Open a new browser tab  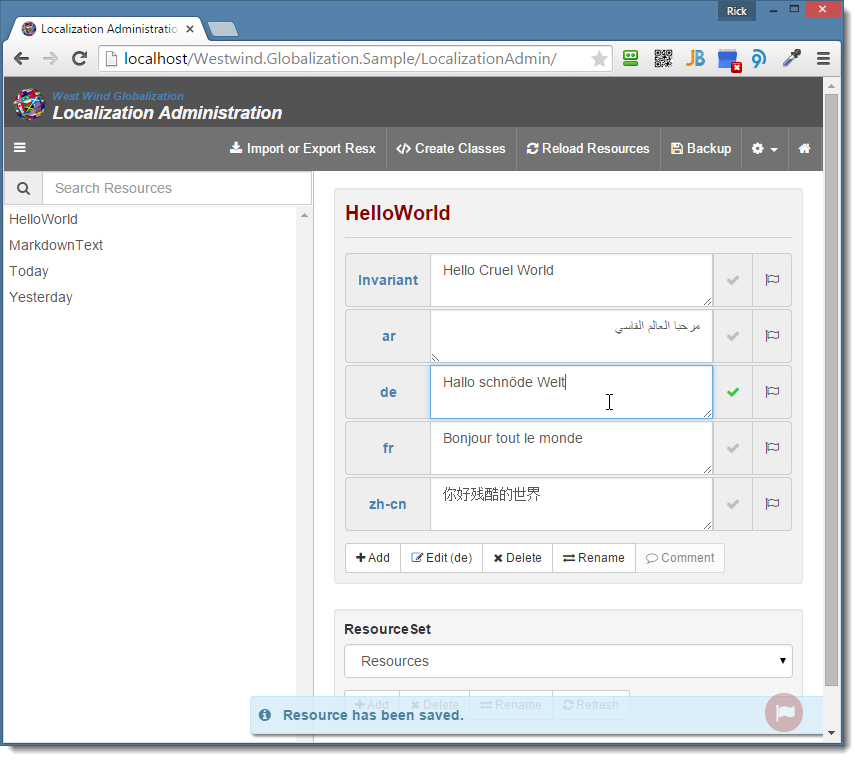pyautogui.click(x=223, y=29)
